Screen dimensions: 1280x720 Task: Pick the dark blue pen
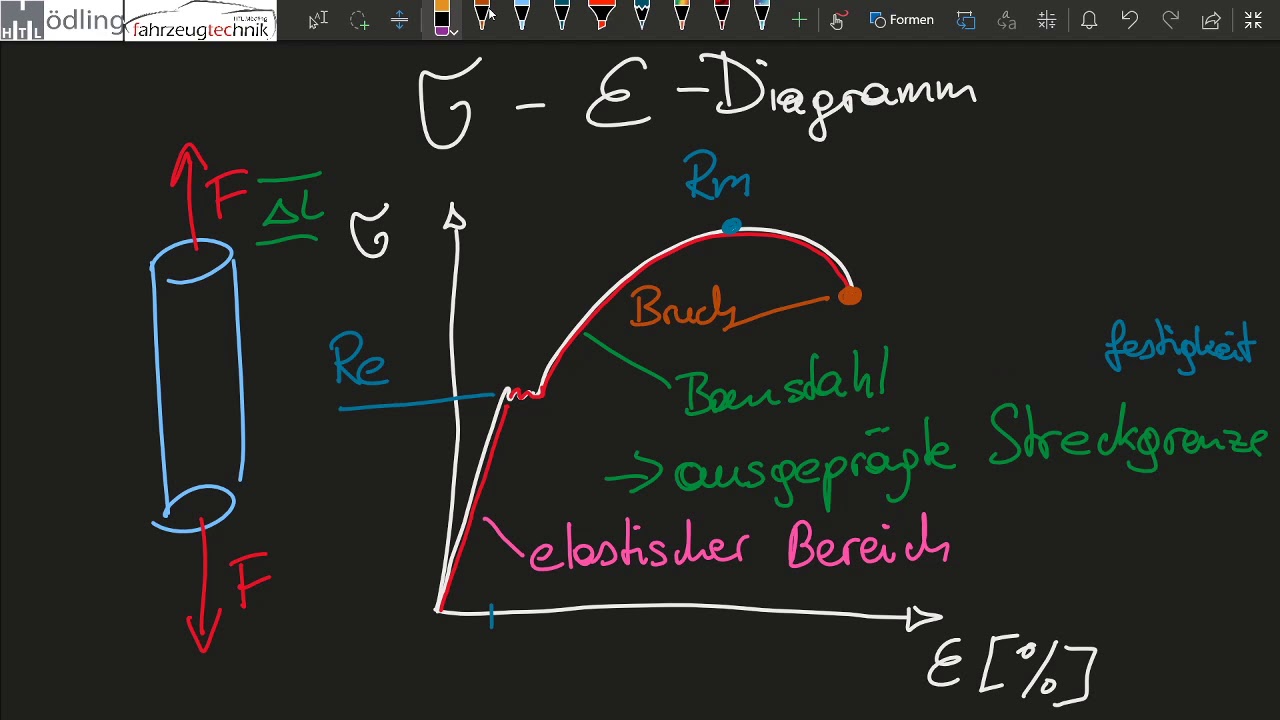(562, 16)
